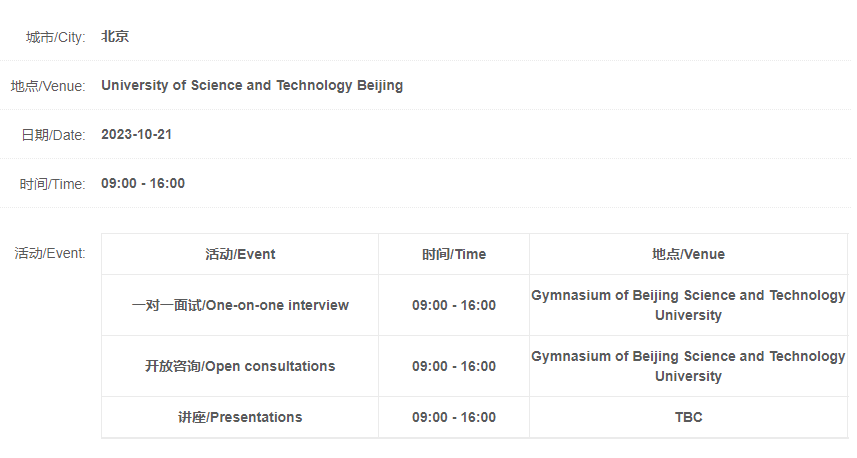
Task: Click the overall time 09:00 - 16:00
Action: (143, 184)
